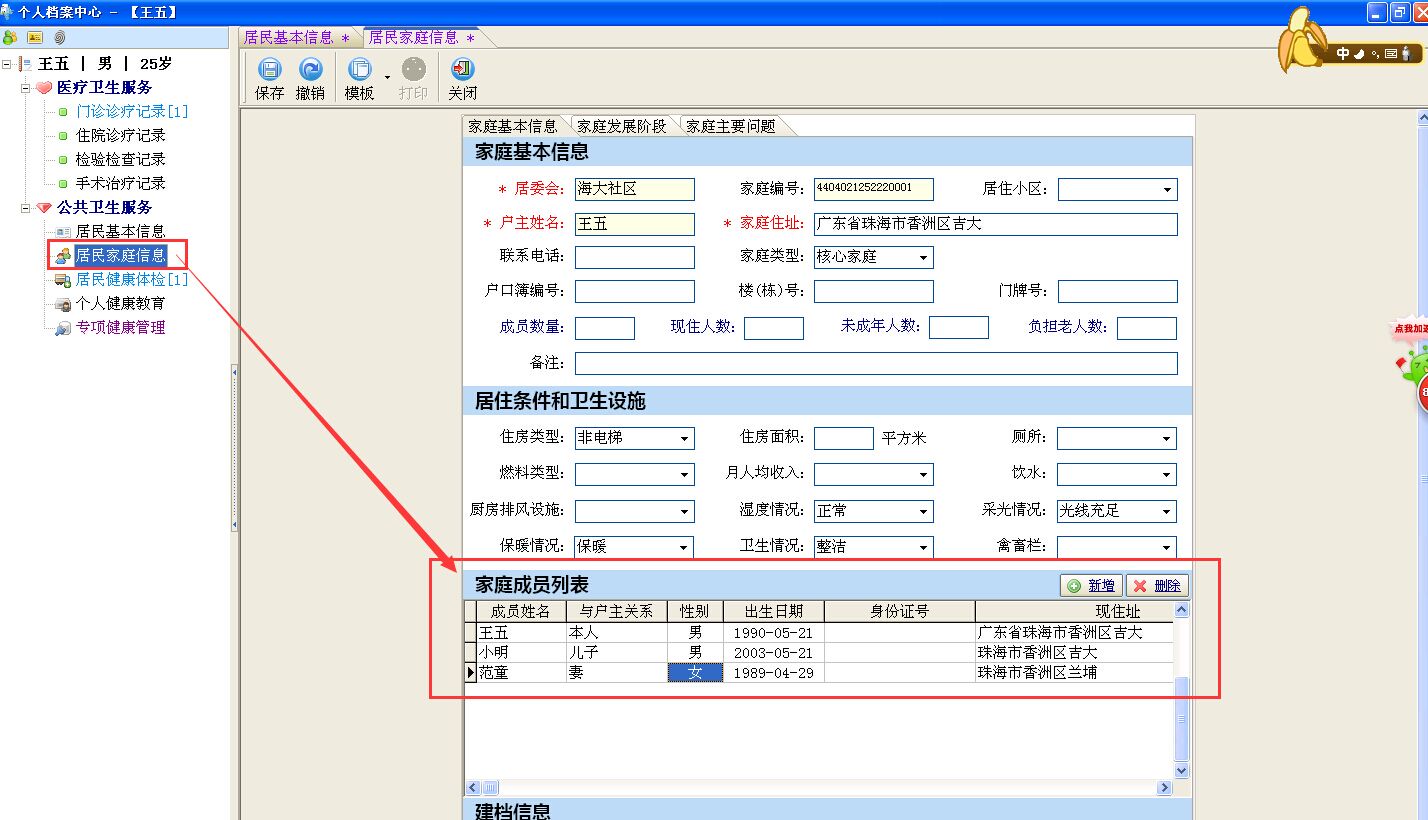Click the 成员数量 input field

click(605, 328)
